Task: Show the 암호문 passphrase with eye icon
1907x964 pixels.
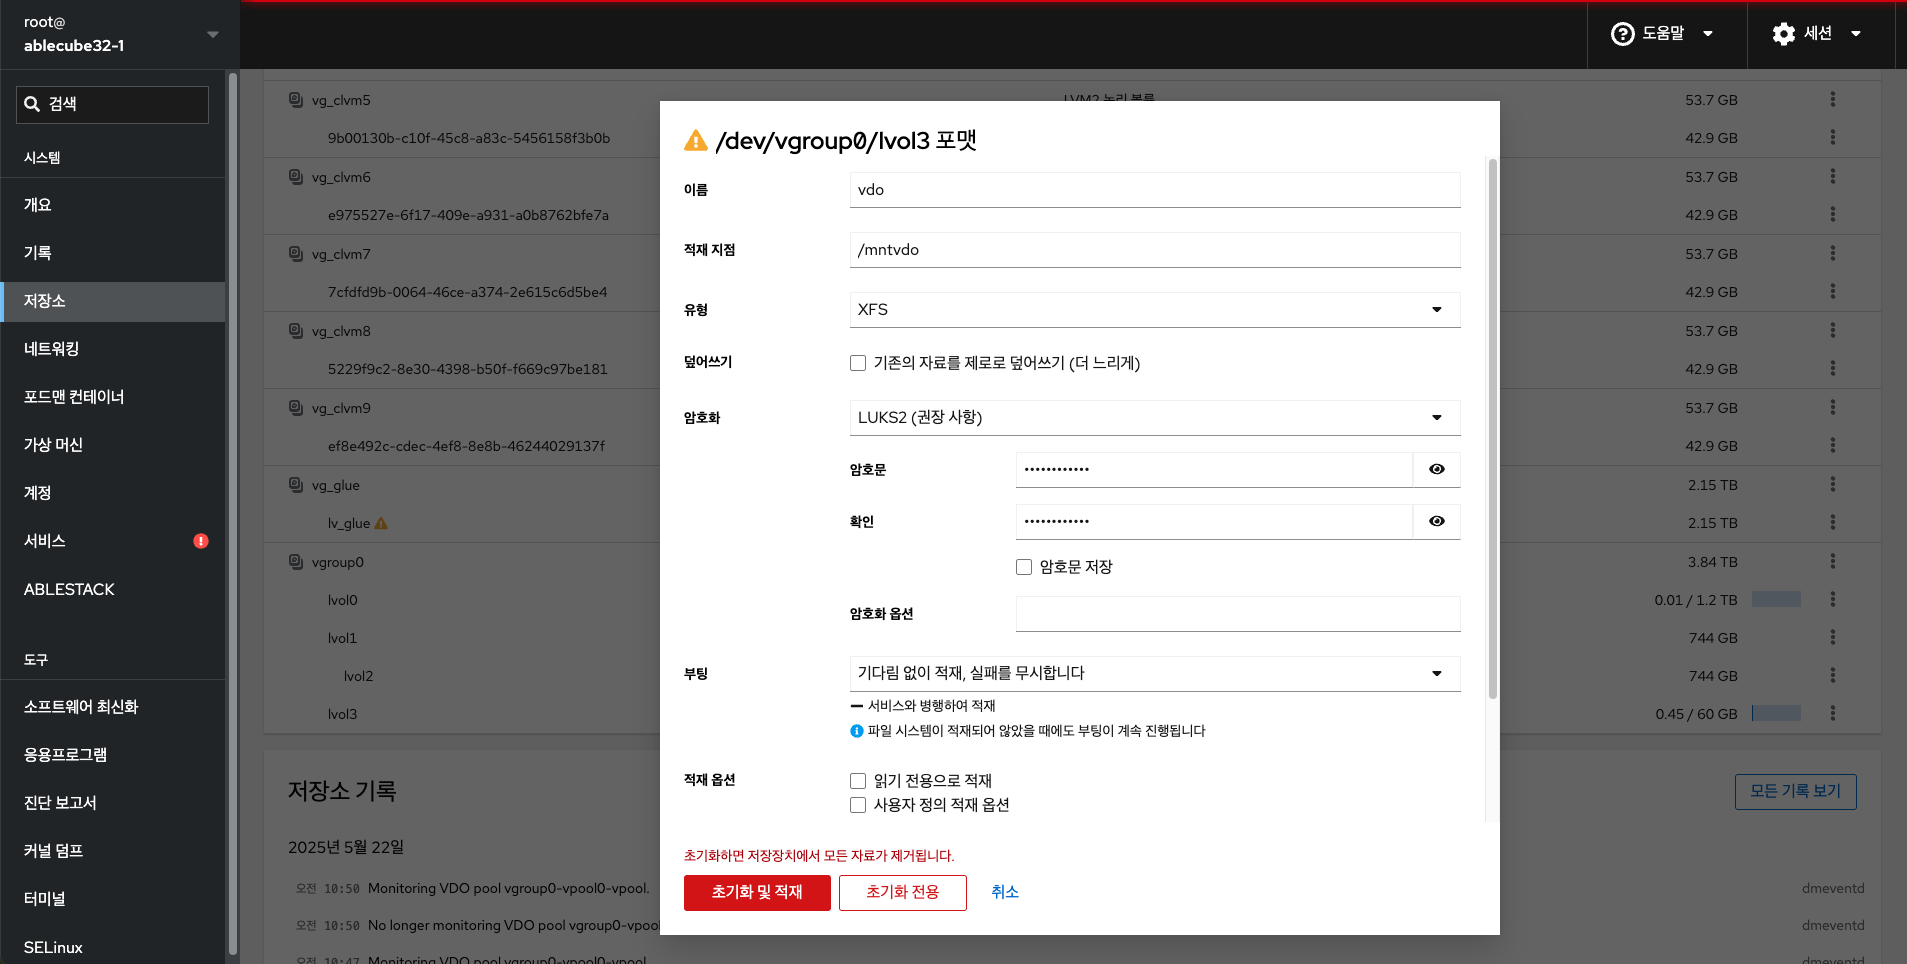Action: [1436, 470]
